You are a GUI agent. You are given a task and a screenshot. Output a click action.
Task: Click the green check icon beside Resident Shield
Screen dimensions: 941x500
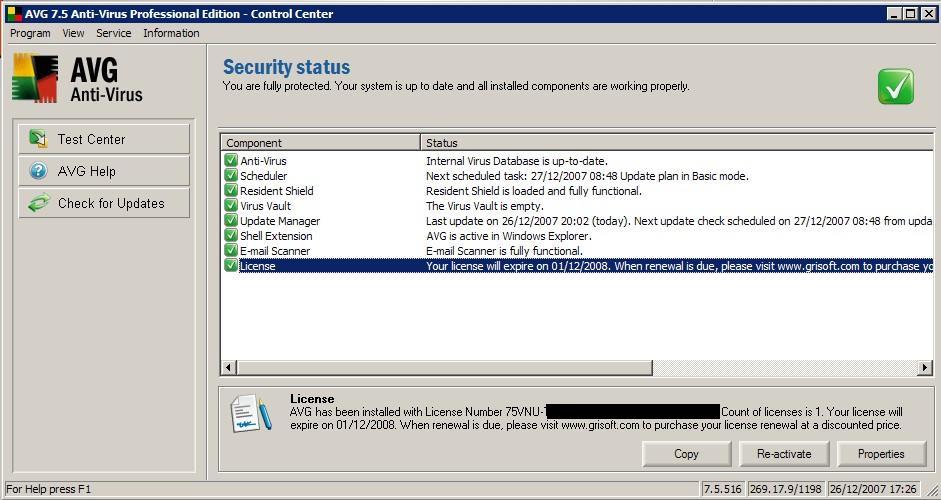point(231,190)
